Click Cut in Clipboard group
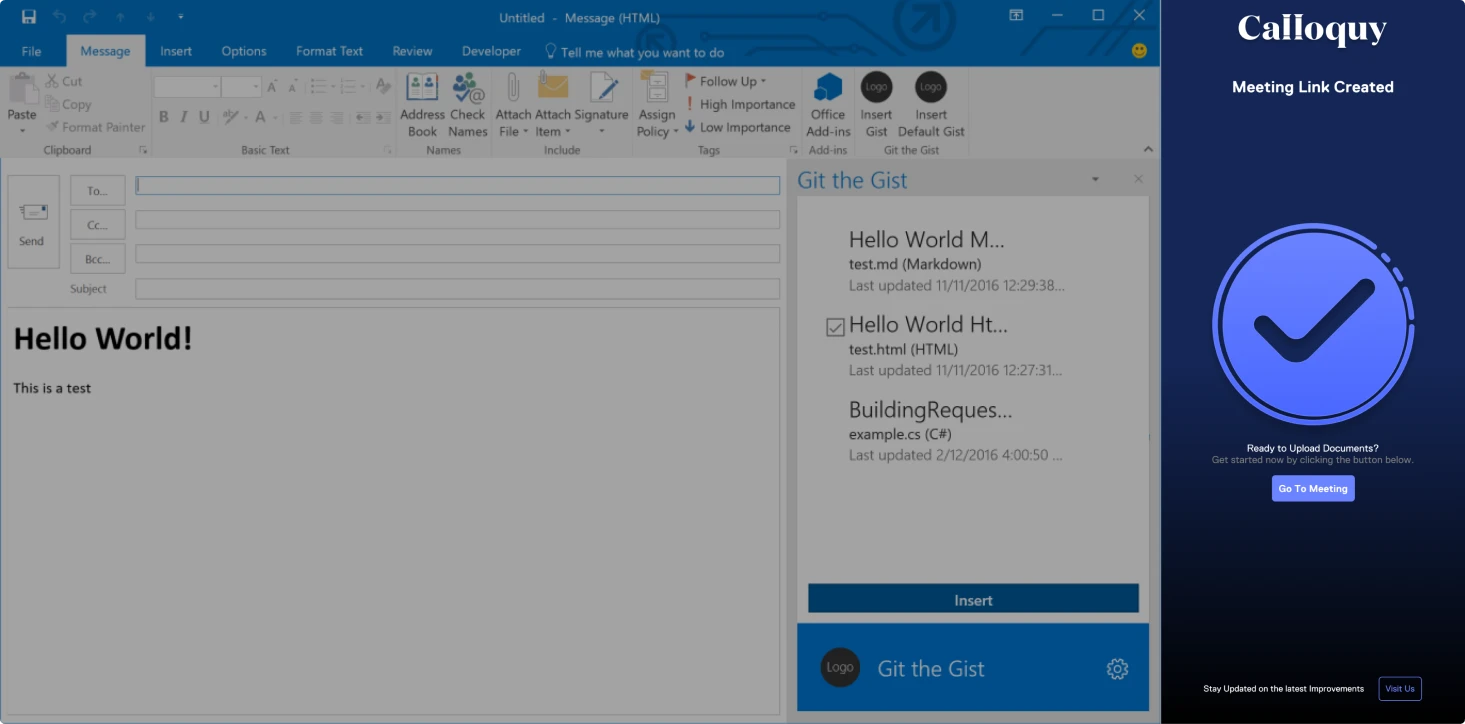Viewport: 1465px width, 724px height. click(x=64, y=81)
